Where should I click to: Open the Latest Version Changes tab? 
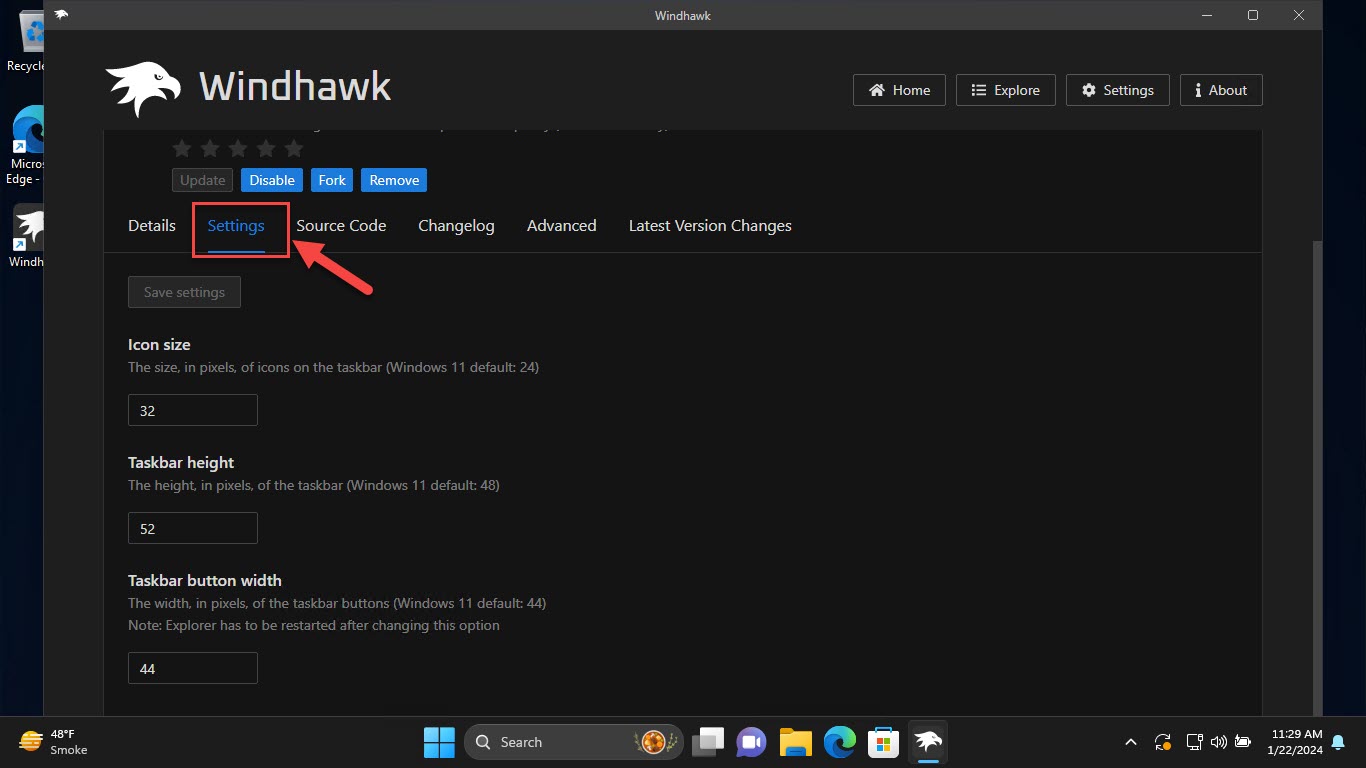[710, 226]
